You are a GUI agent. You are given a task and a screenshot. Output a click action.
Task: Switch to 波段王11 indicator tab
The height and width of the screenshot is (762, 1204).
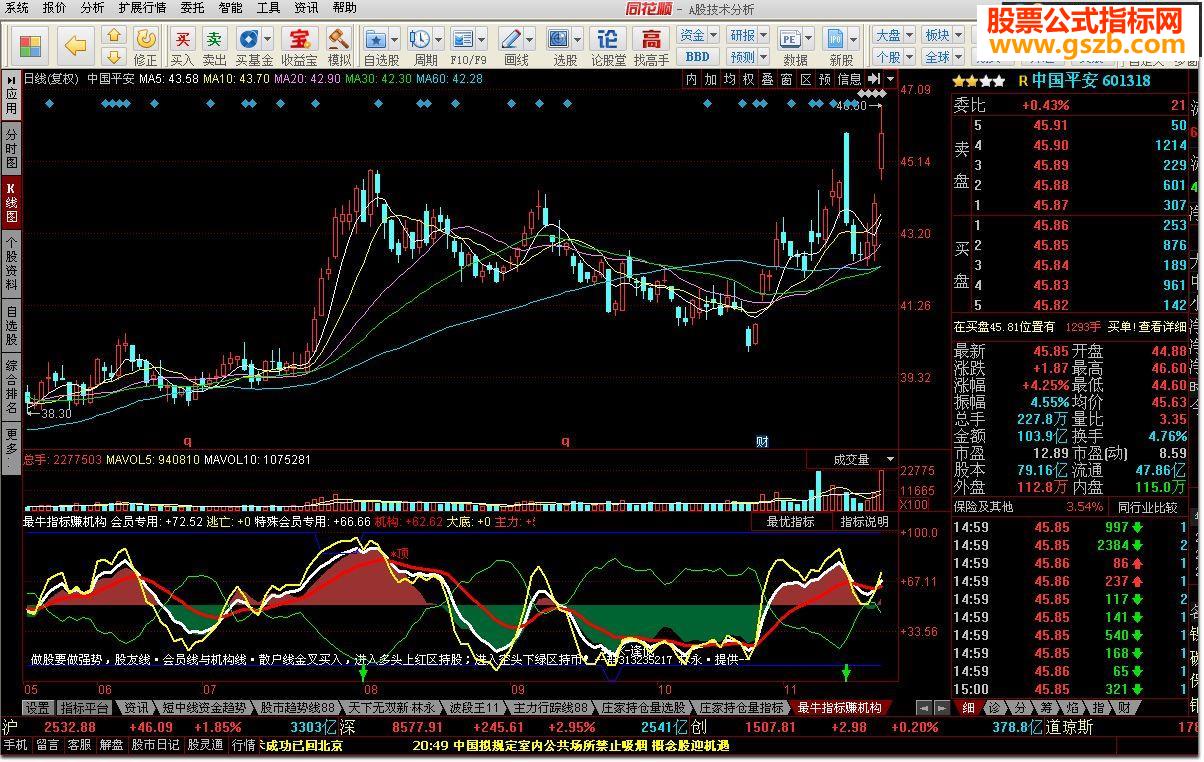click(472, 708)
